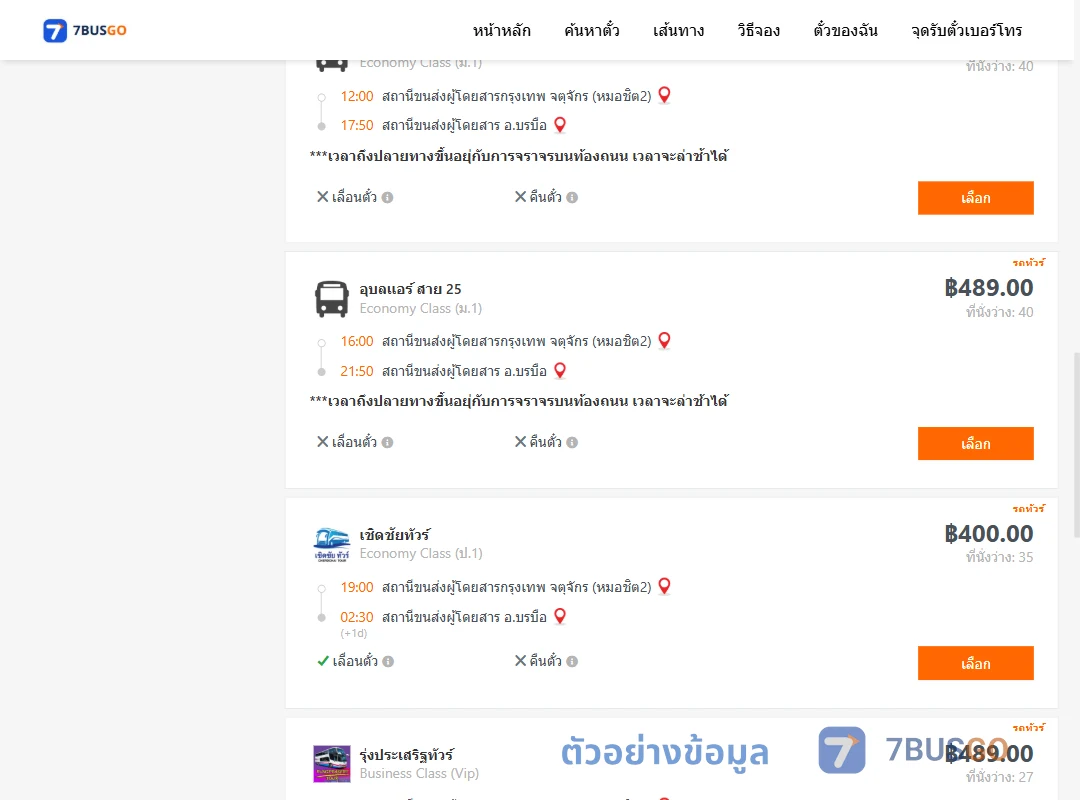This screenshot has height=800, width=1080.
Task: Click the 19:00 departure time
Action: point(357,587)
